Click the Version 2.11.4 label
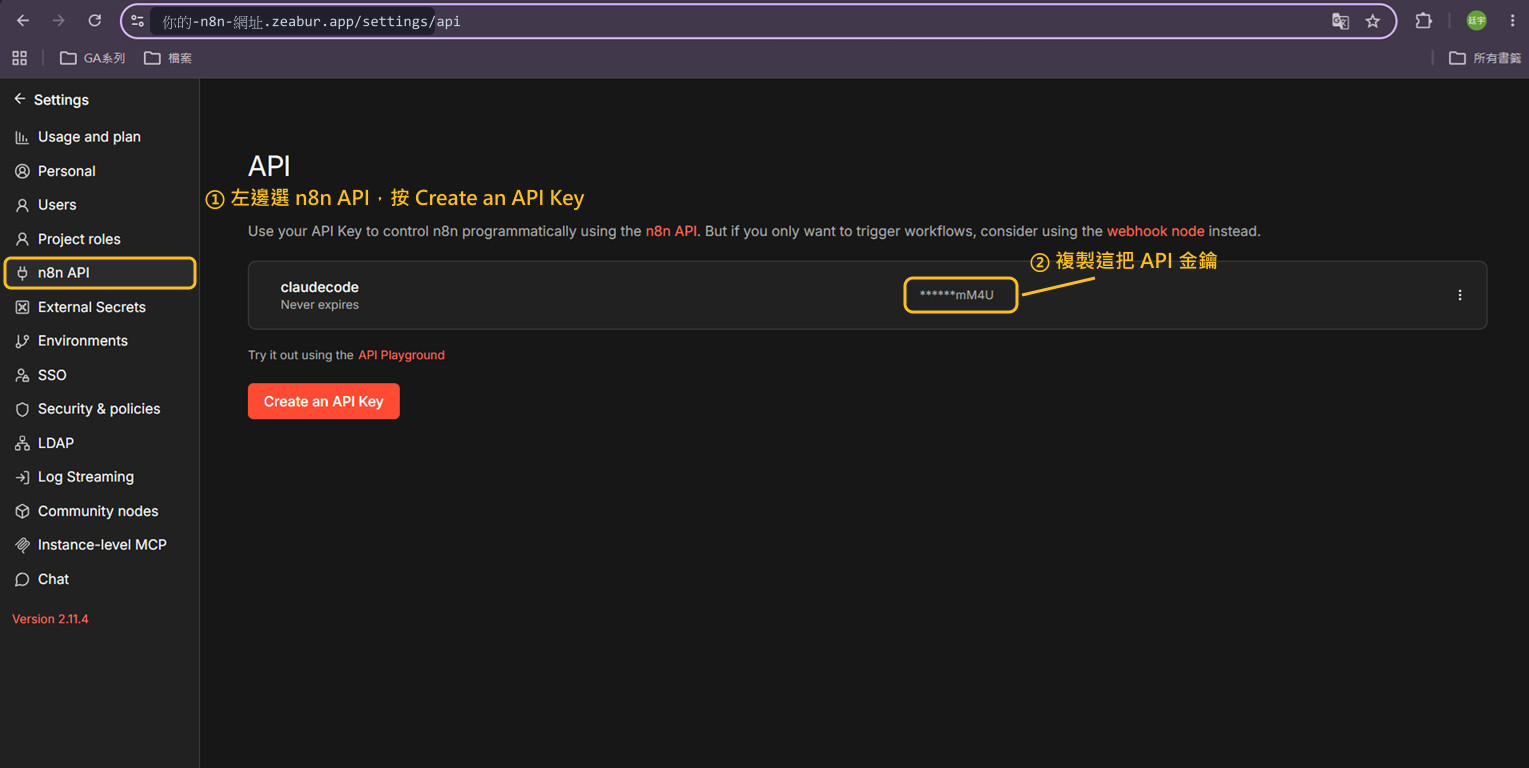 [x=50, y=619]
